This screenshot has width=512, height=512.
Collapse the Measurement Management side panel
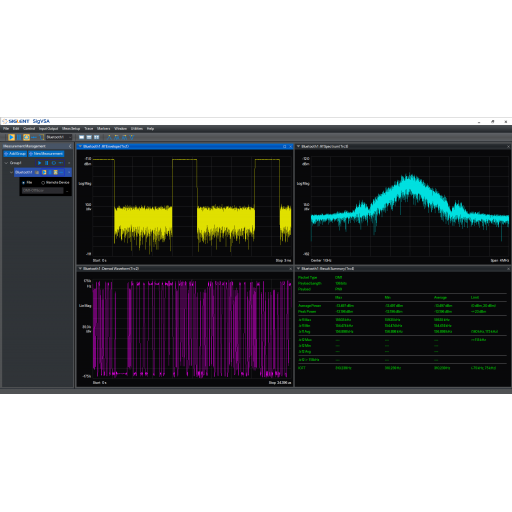[x=70, y=146]
